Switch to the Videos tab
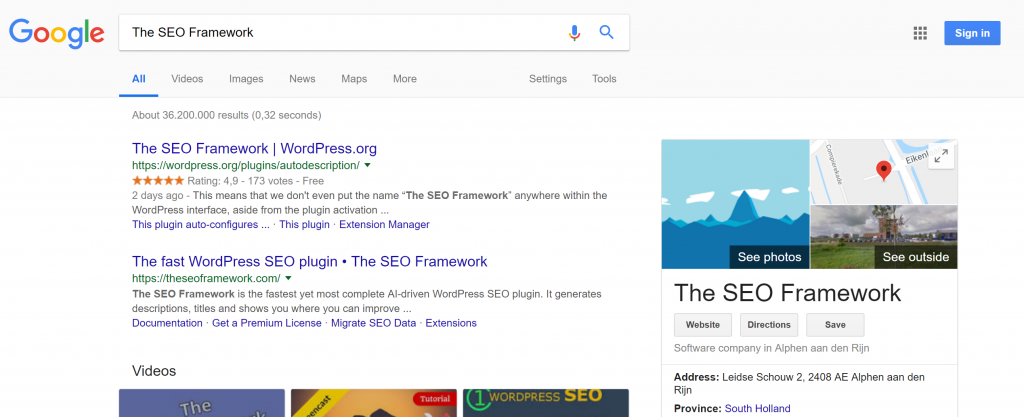The image size is (1024, 417). click(187, 79)
